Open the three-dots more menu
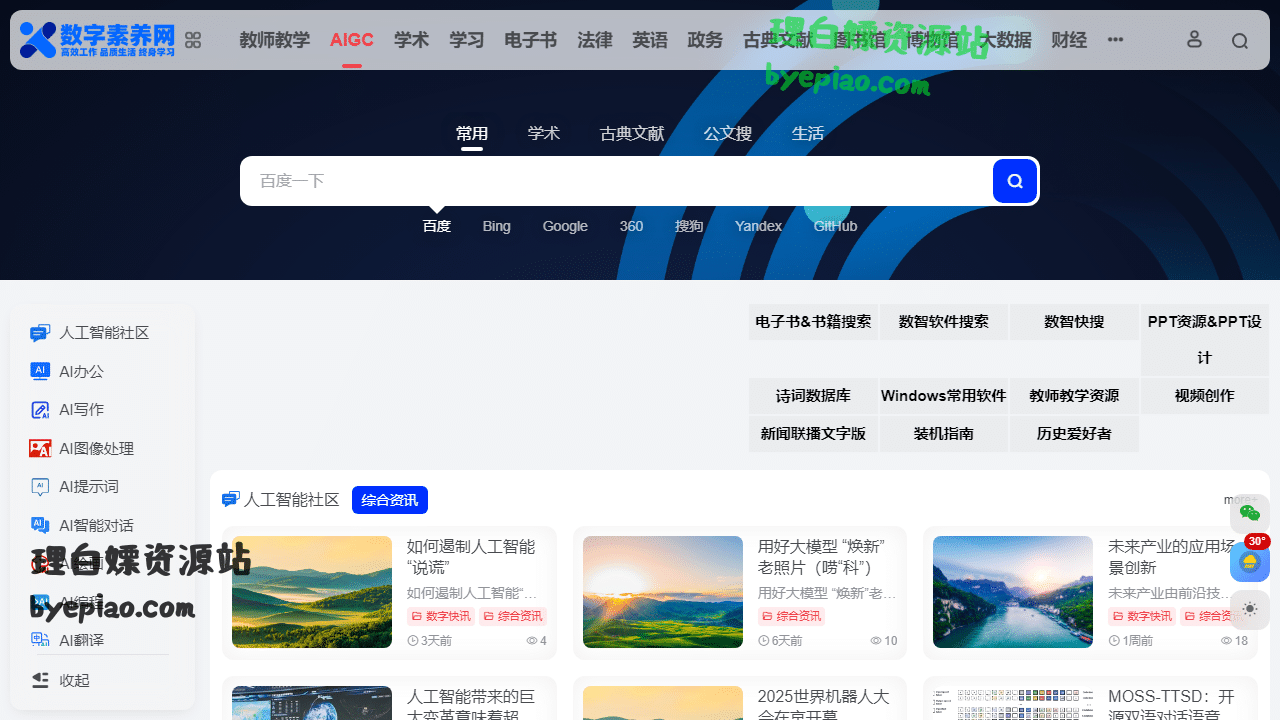Image resolution: width=1280 pixels, height=720 pixels. click(x=1116, y=40)
